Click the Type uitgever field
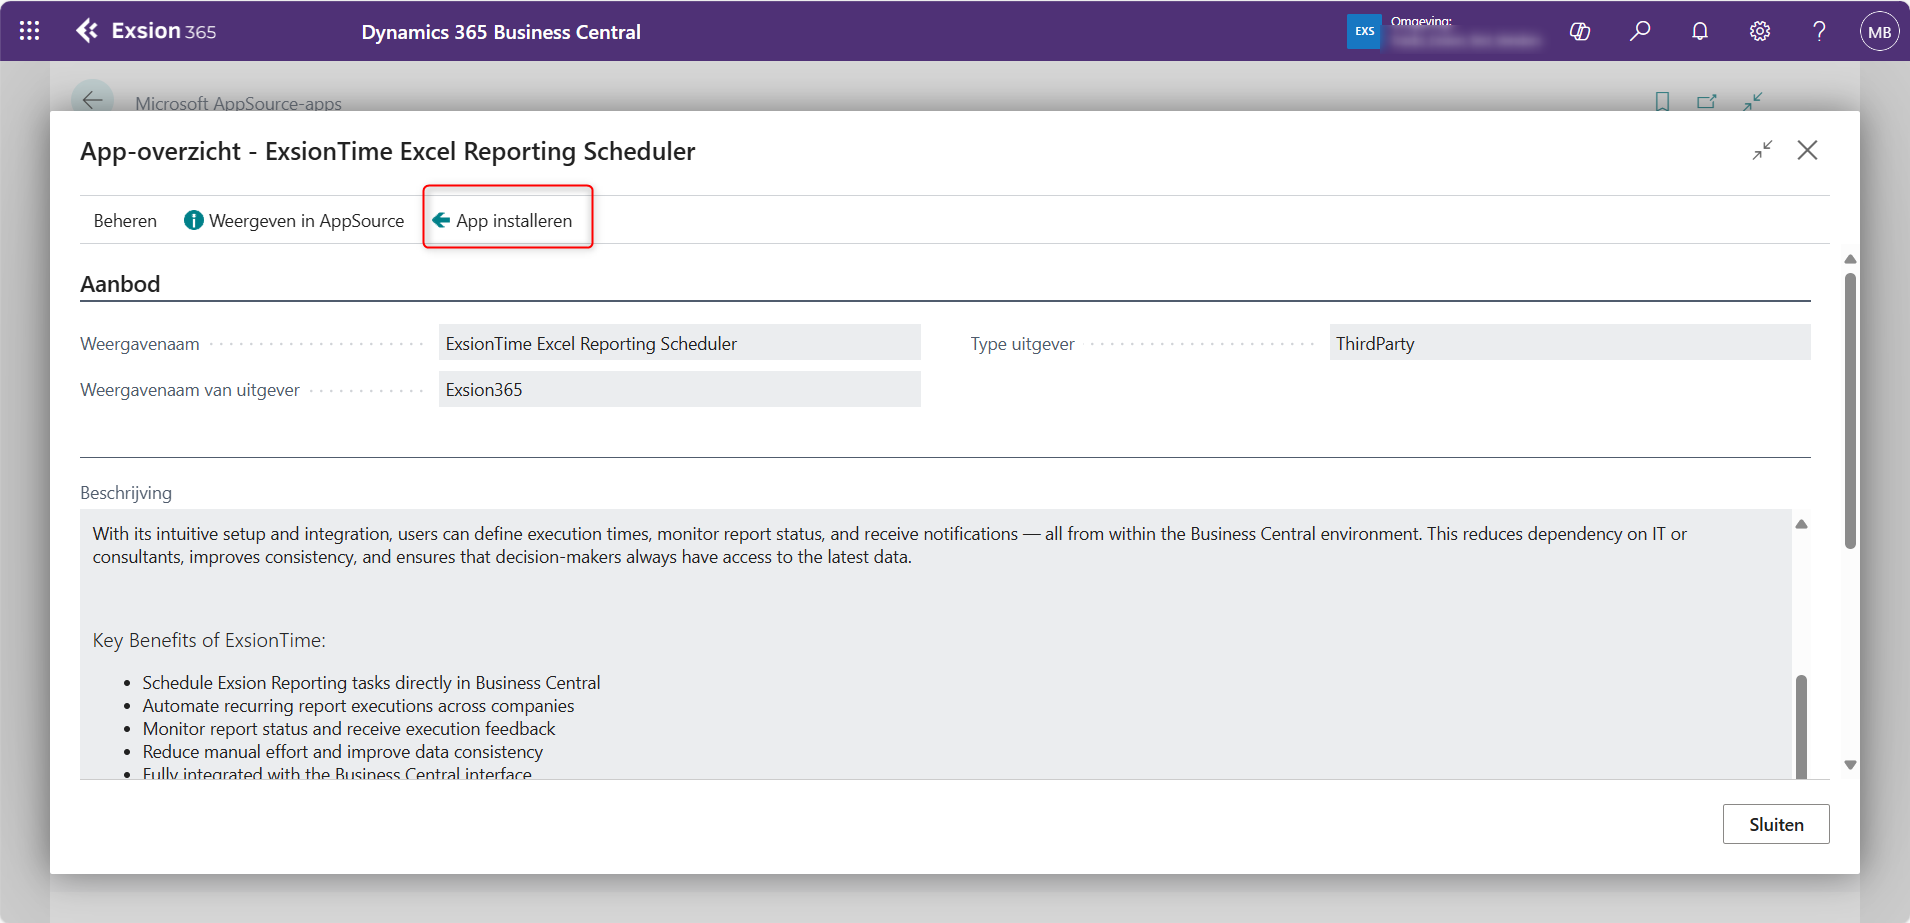This screenshot has height=923, width=1910. (1570, 343)
